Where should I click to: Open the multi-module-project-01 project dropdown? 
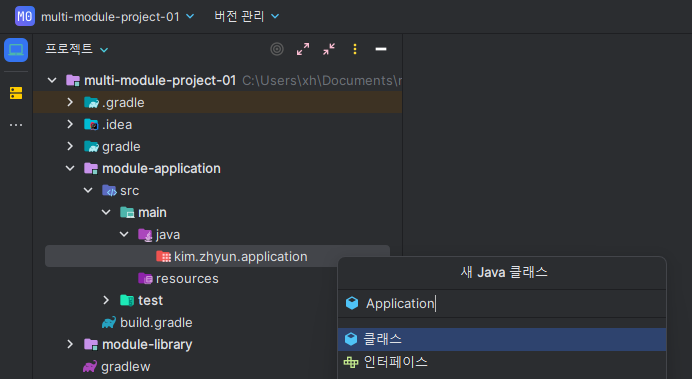[x=117, y=17]
